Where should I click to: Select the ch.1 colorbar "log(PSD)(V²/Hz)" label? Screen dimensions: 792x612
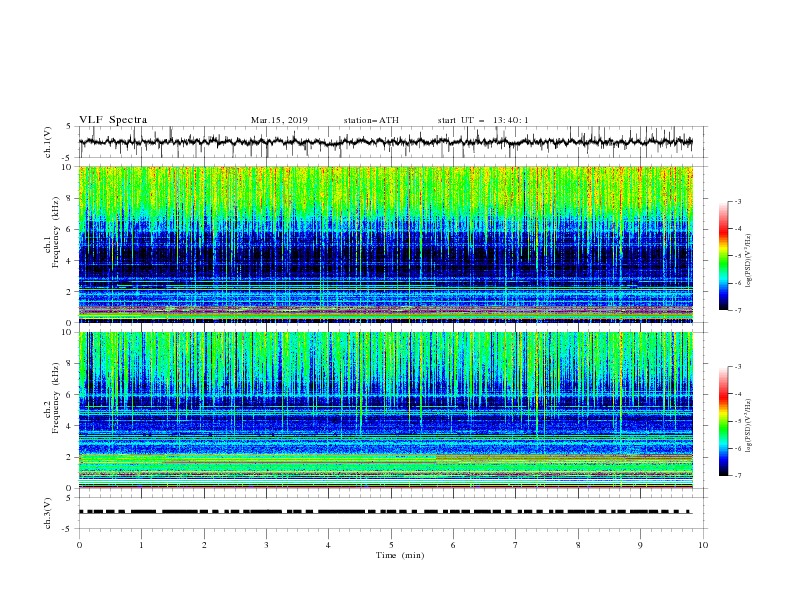[748, 261]
